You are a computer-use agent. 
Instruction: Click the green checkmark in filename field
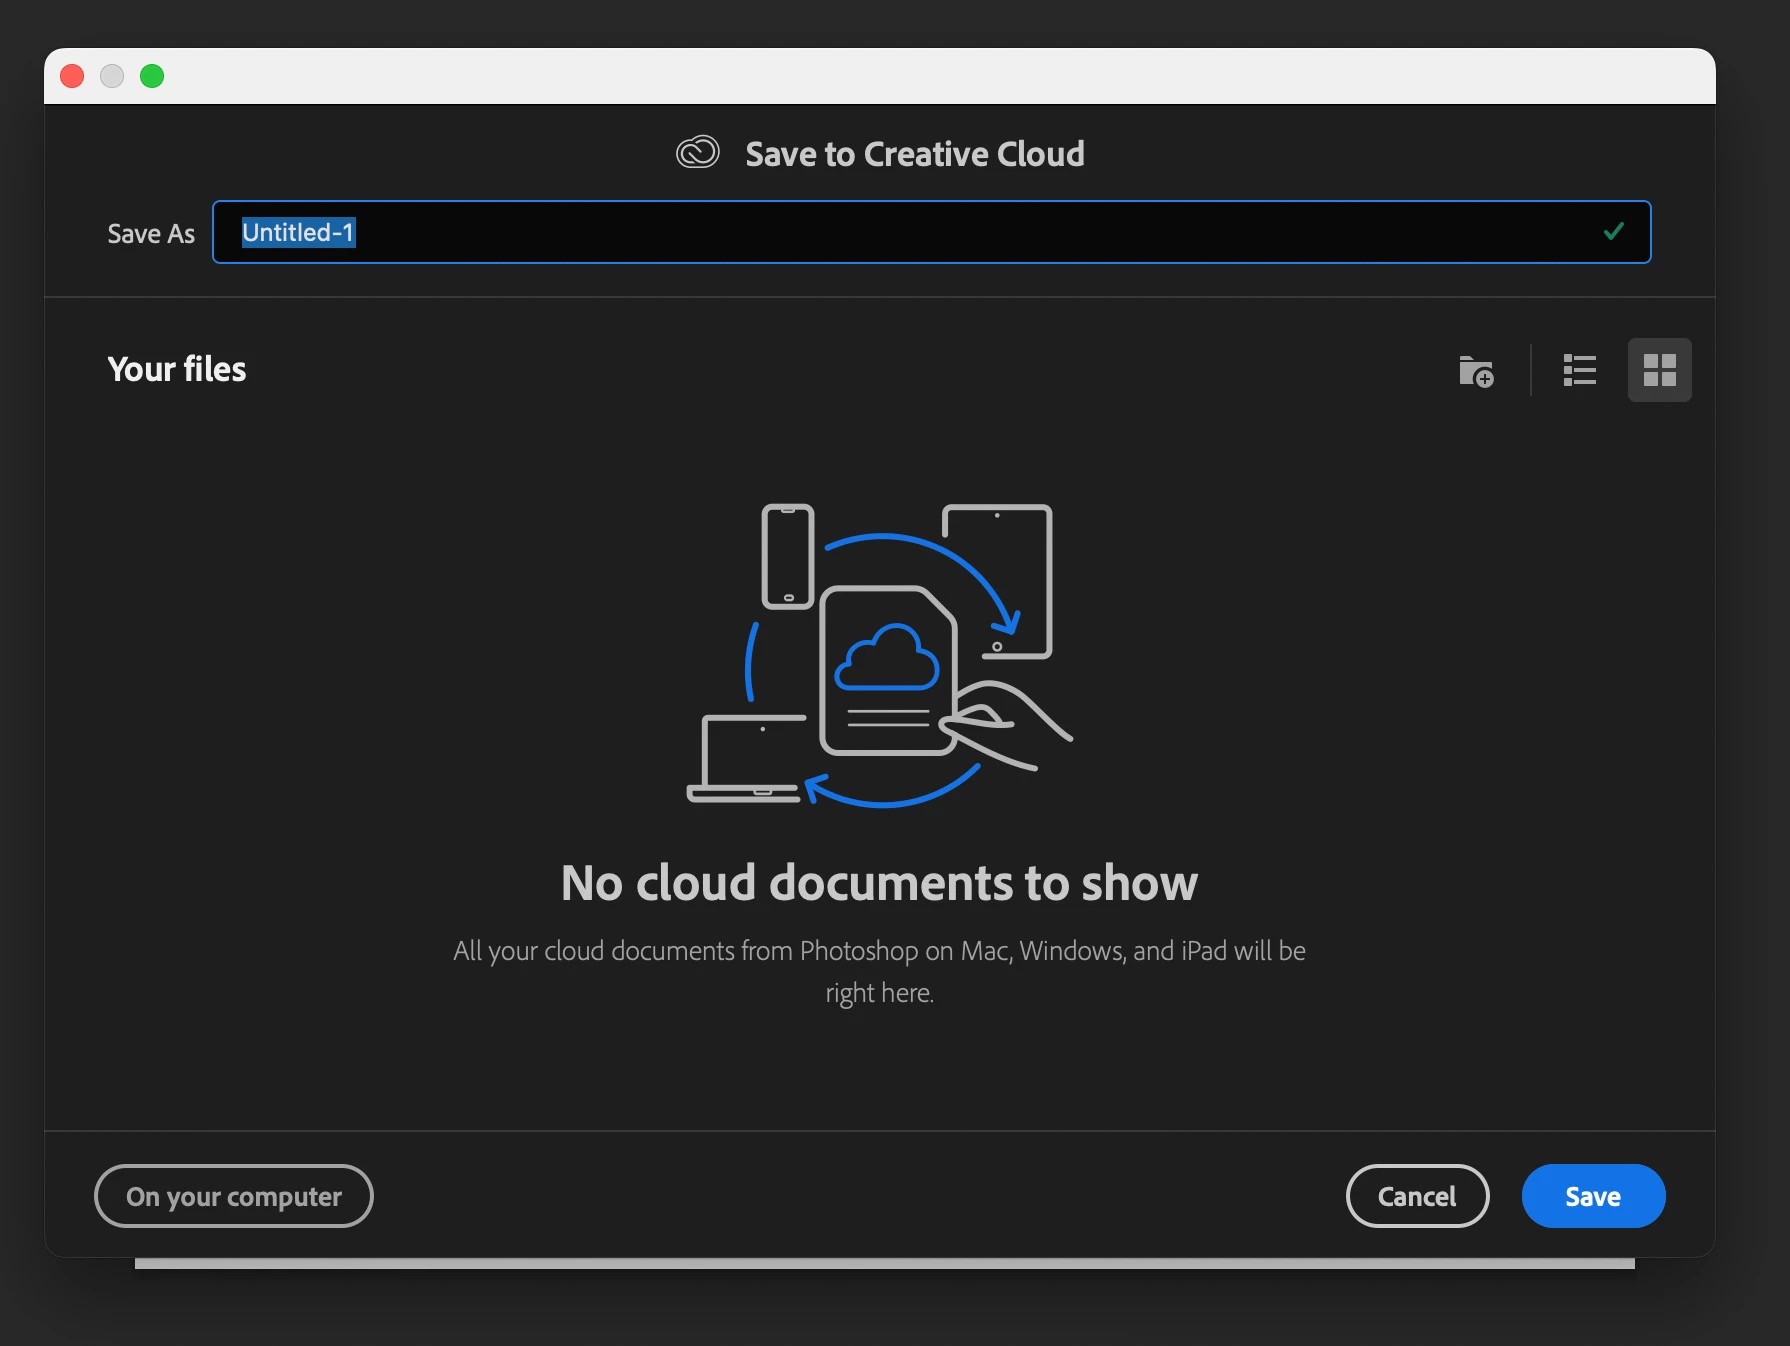point(1613,232)
